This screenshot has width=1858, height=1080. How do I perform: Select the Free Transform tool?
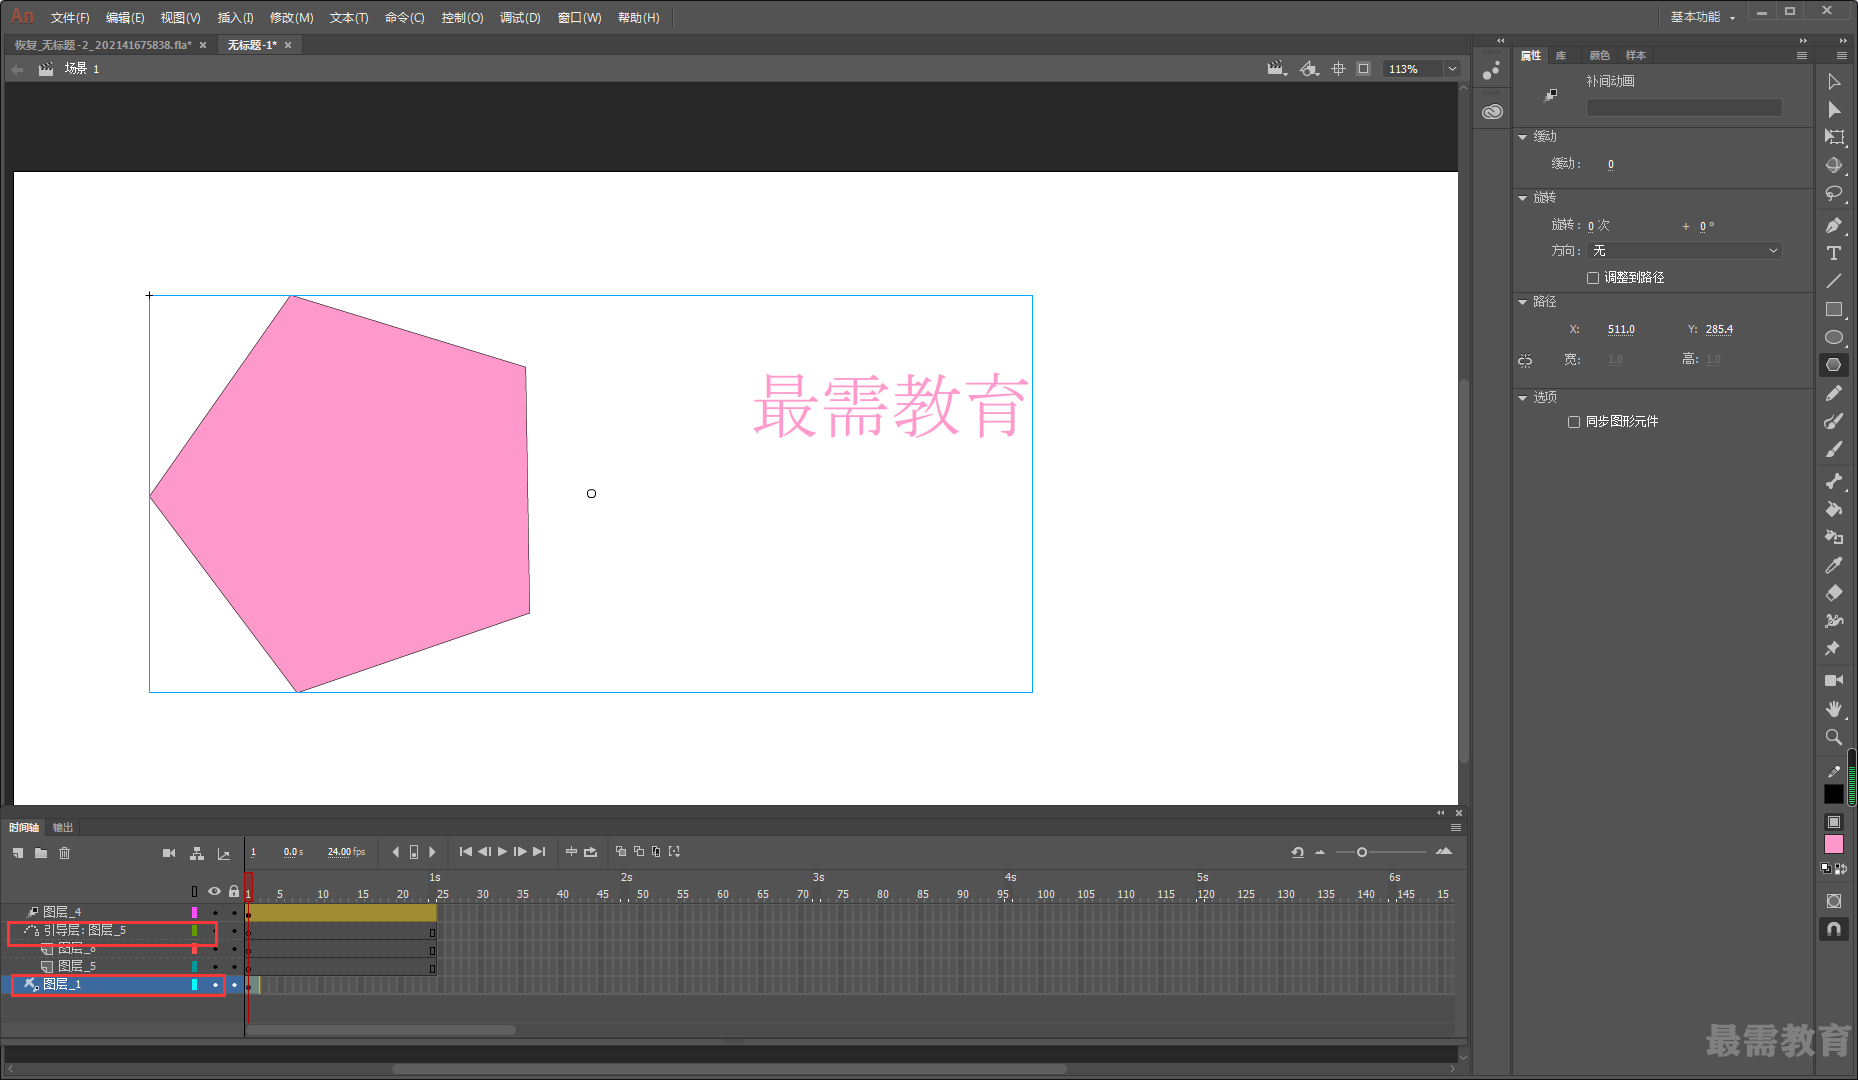tap(1833, 138)
